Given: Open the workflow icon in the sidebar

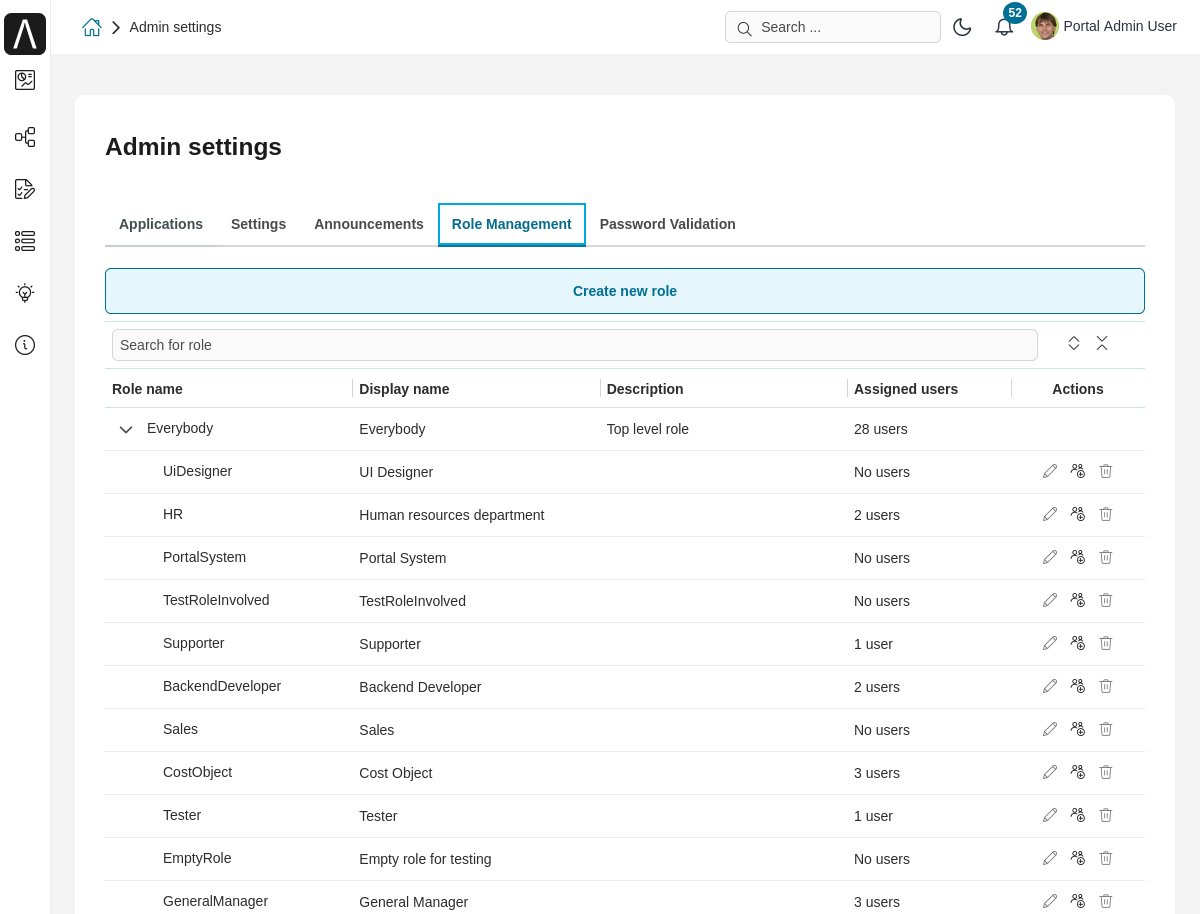Looking at the screenshot, I should coord(25,137).
